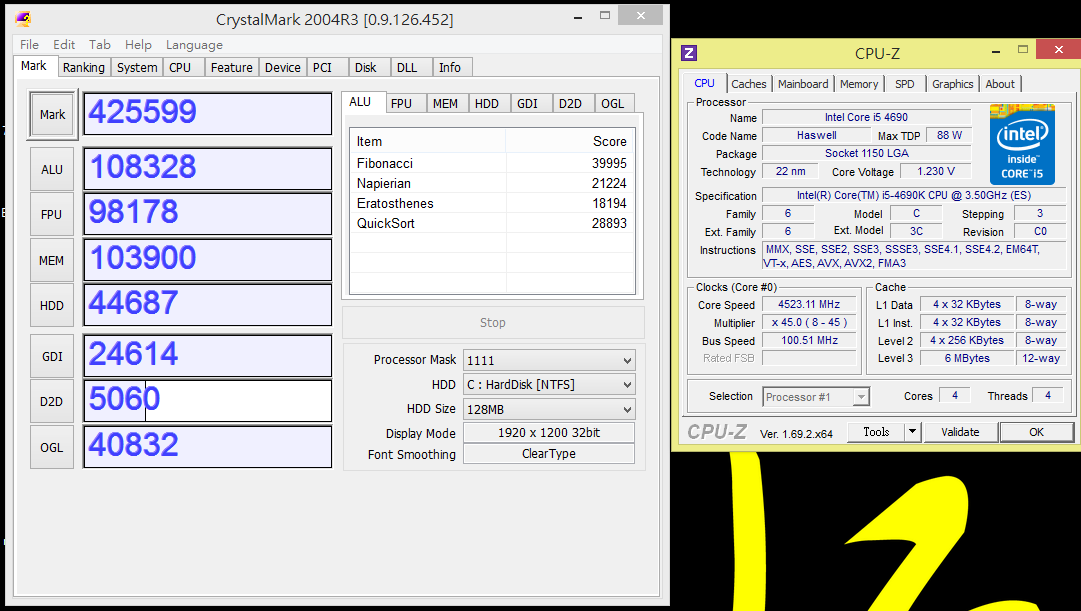Open the Memory tab in CPU-Z
Screen dimensions: 1081x611
(859, 84)
